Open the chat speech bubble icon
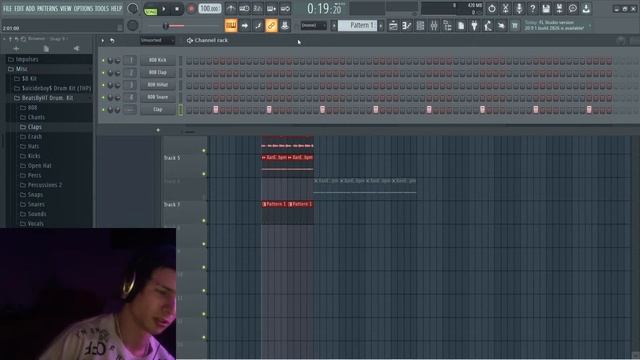This screenshot has height=360, width=640. (573, 8)
